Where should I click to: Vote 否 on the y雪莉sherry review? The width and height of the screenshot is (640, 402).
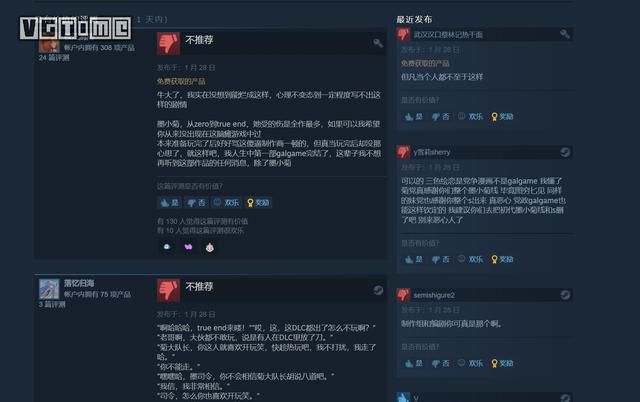coord(441,259)
